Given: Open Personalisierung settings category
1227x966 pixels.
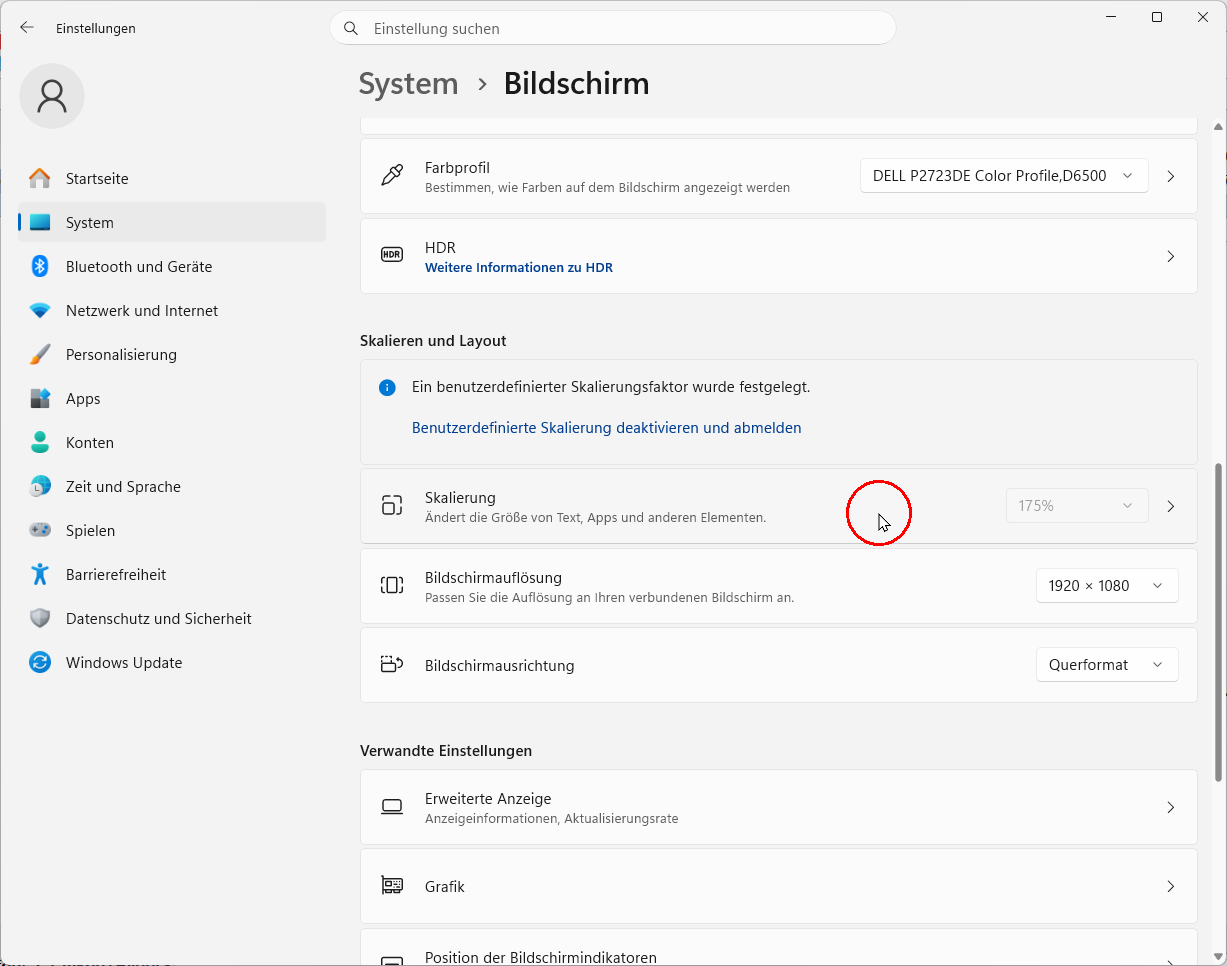Looking at the screenshot, I should coord(172,355).
